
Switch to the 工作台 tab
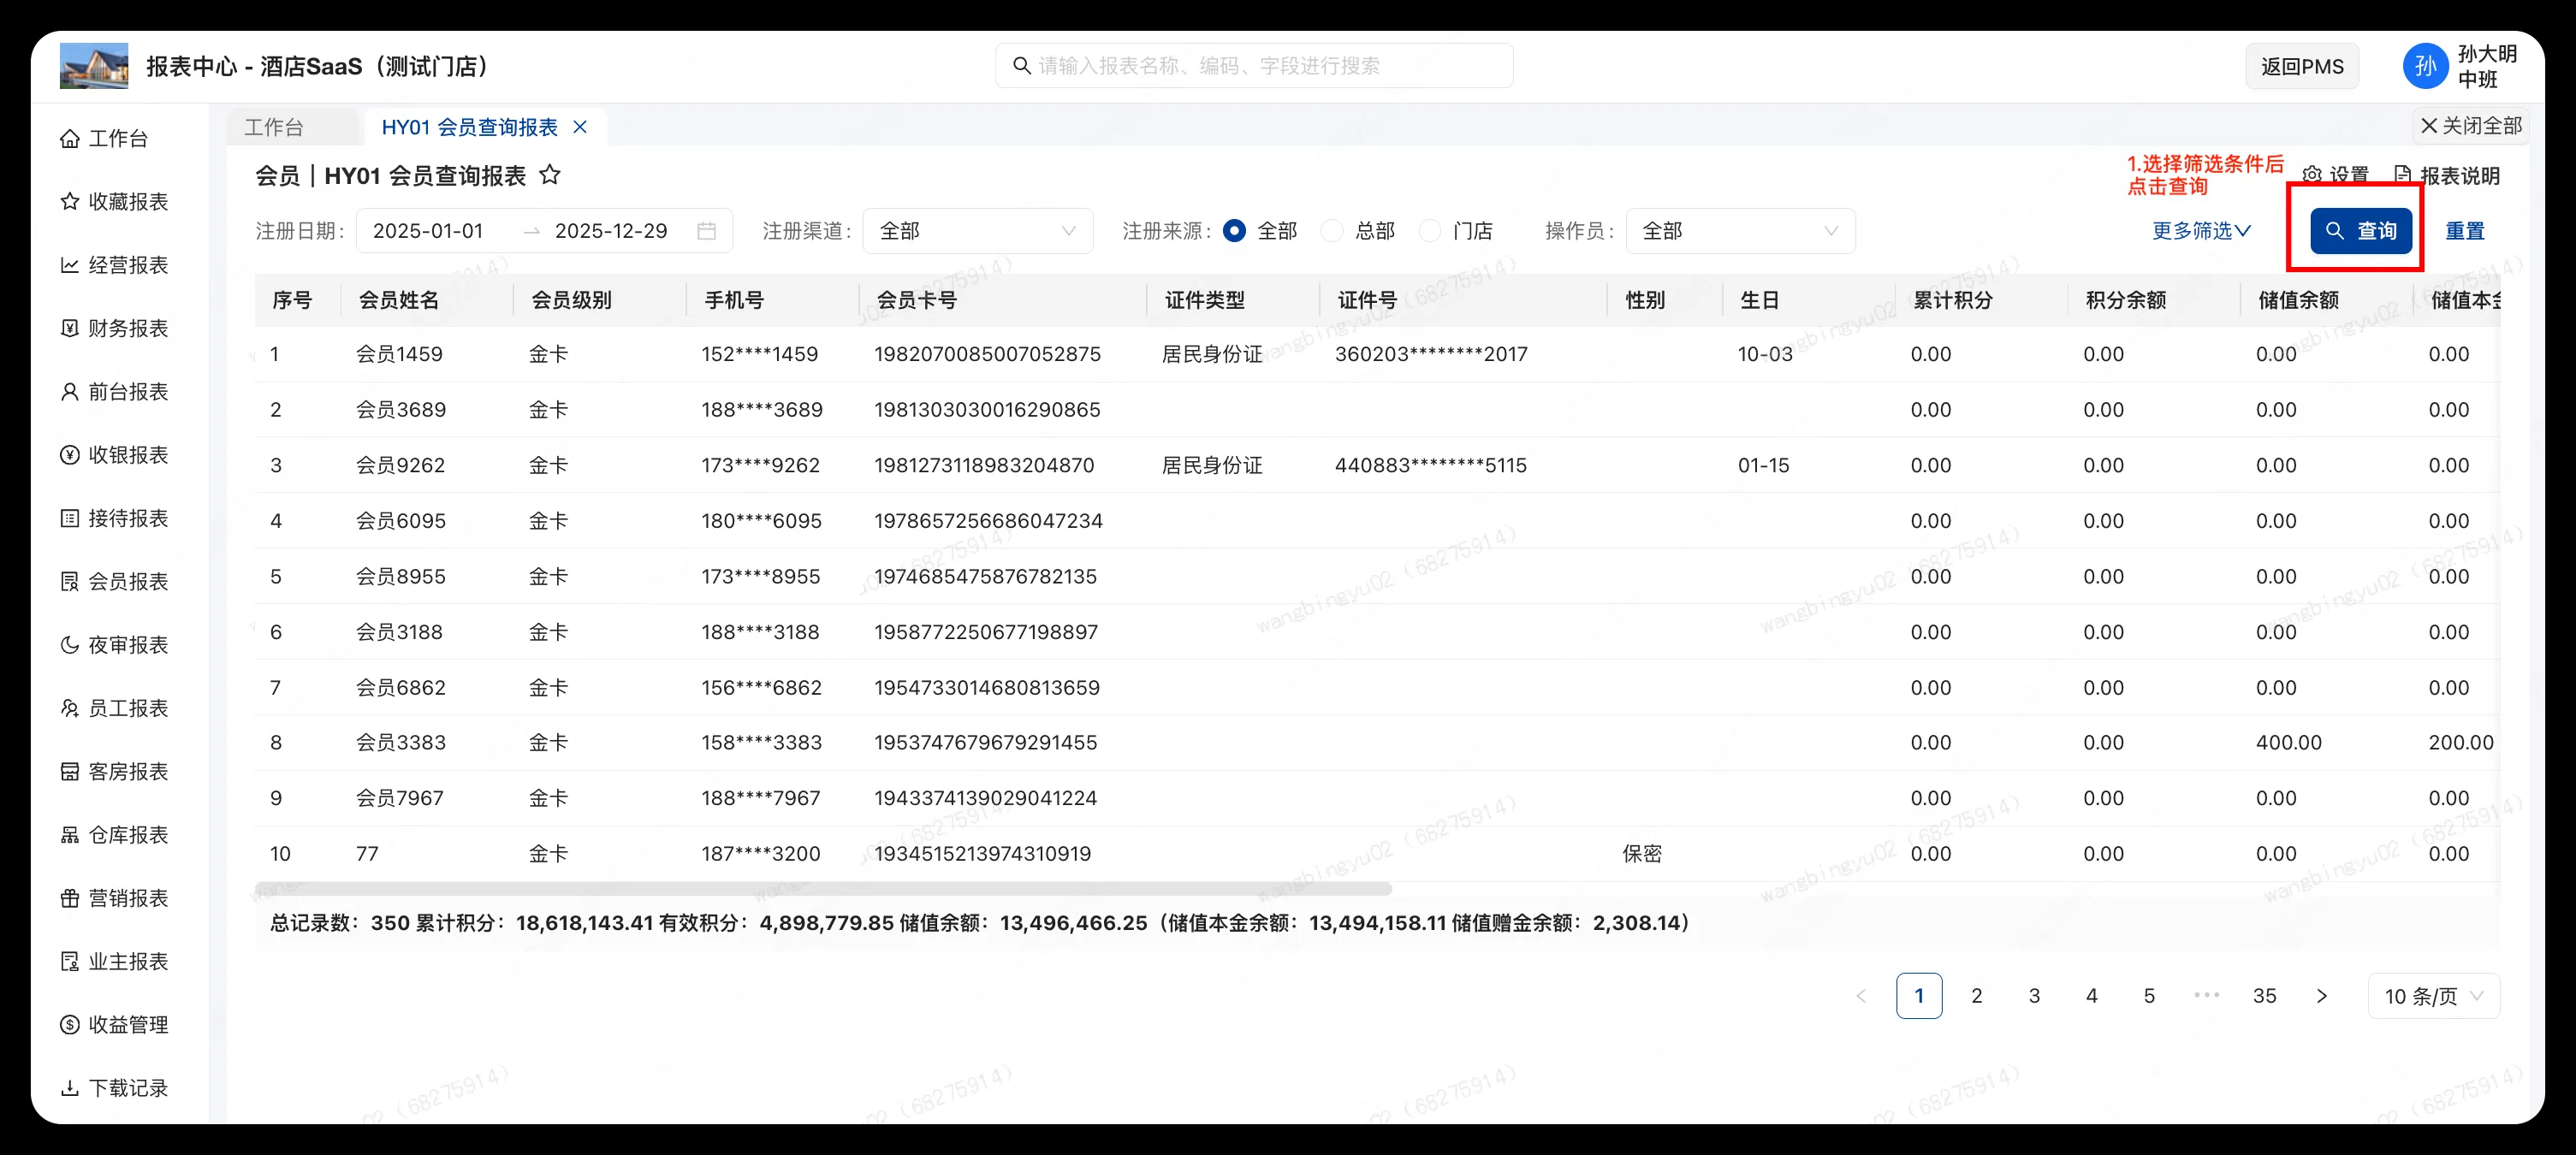(274, 126)
